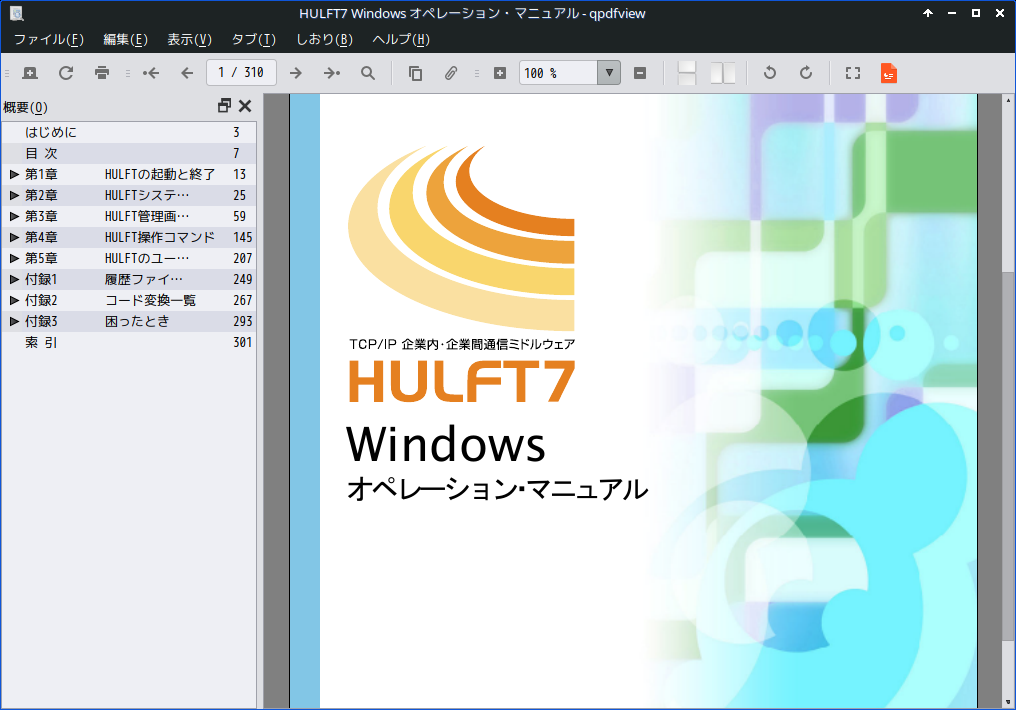Expand the 第2章 outline entry
Screen dimensions: 1016x710
(14, 195)
